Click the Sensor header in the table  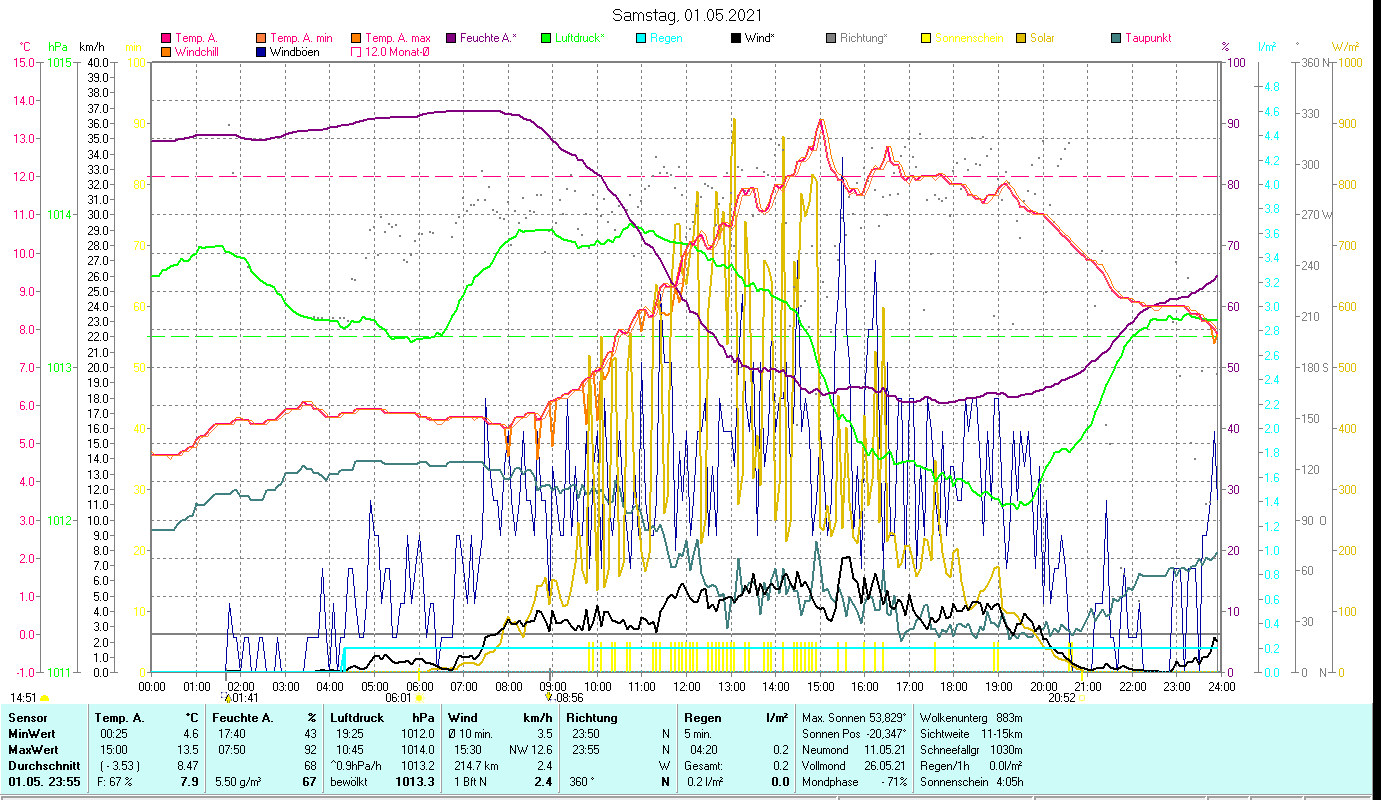[x=26, y=717]
